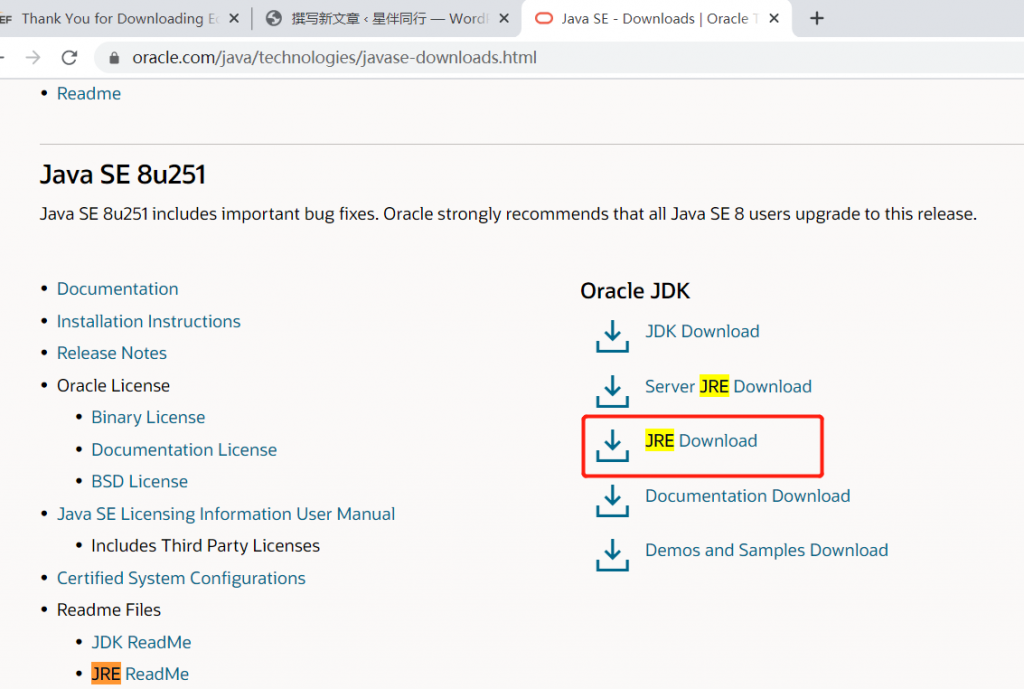Close the Java SE Downloads tab
Viewport: 1024px width, 689px height.
(x=774, y=18)
